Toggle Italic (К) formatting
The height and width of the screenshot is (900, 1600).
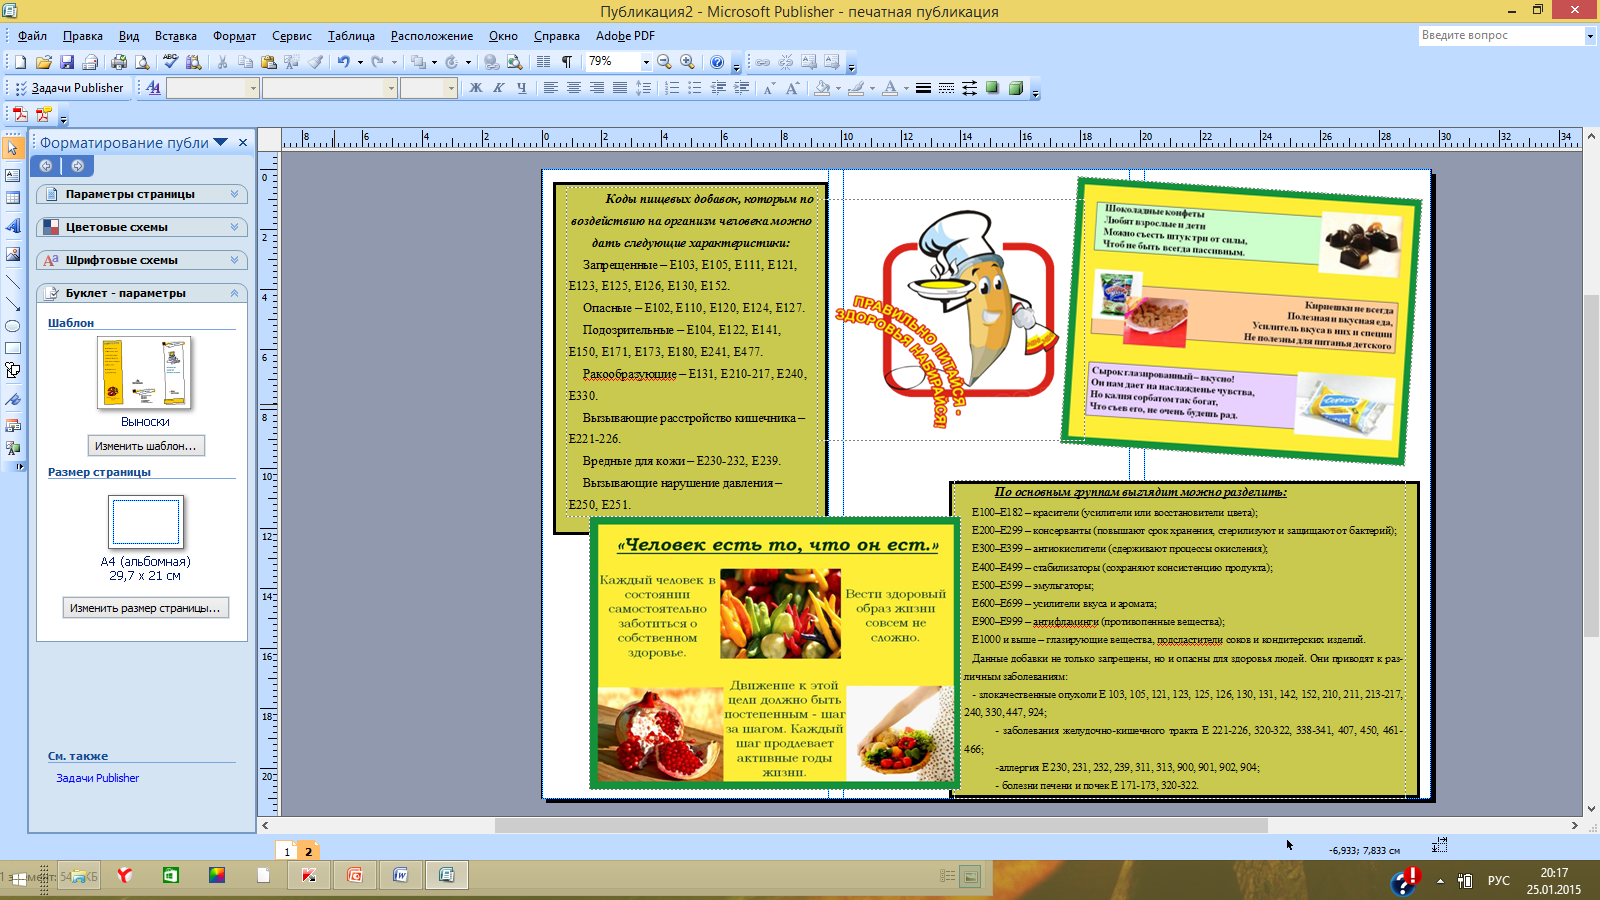click(498, 88)
